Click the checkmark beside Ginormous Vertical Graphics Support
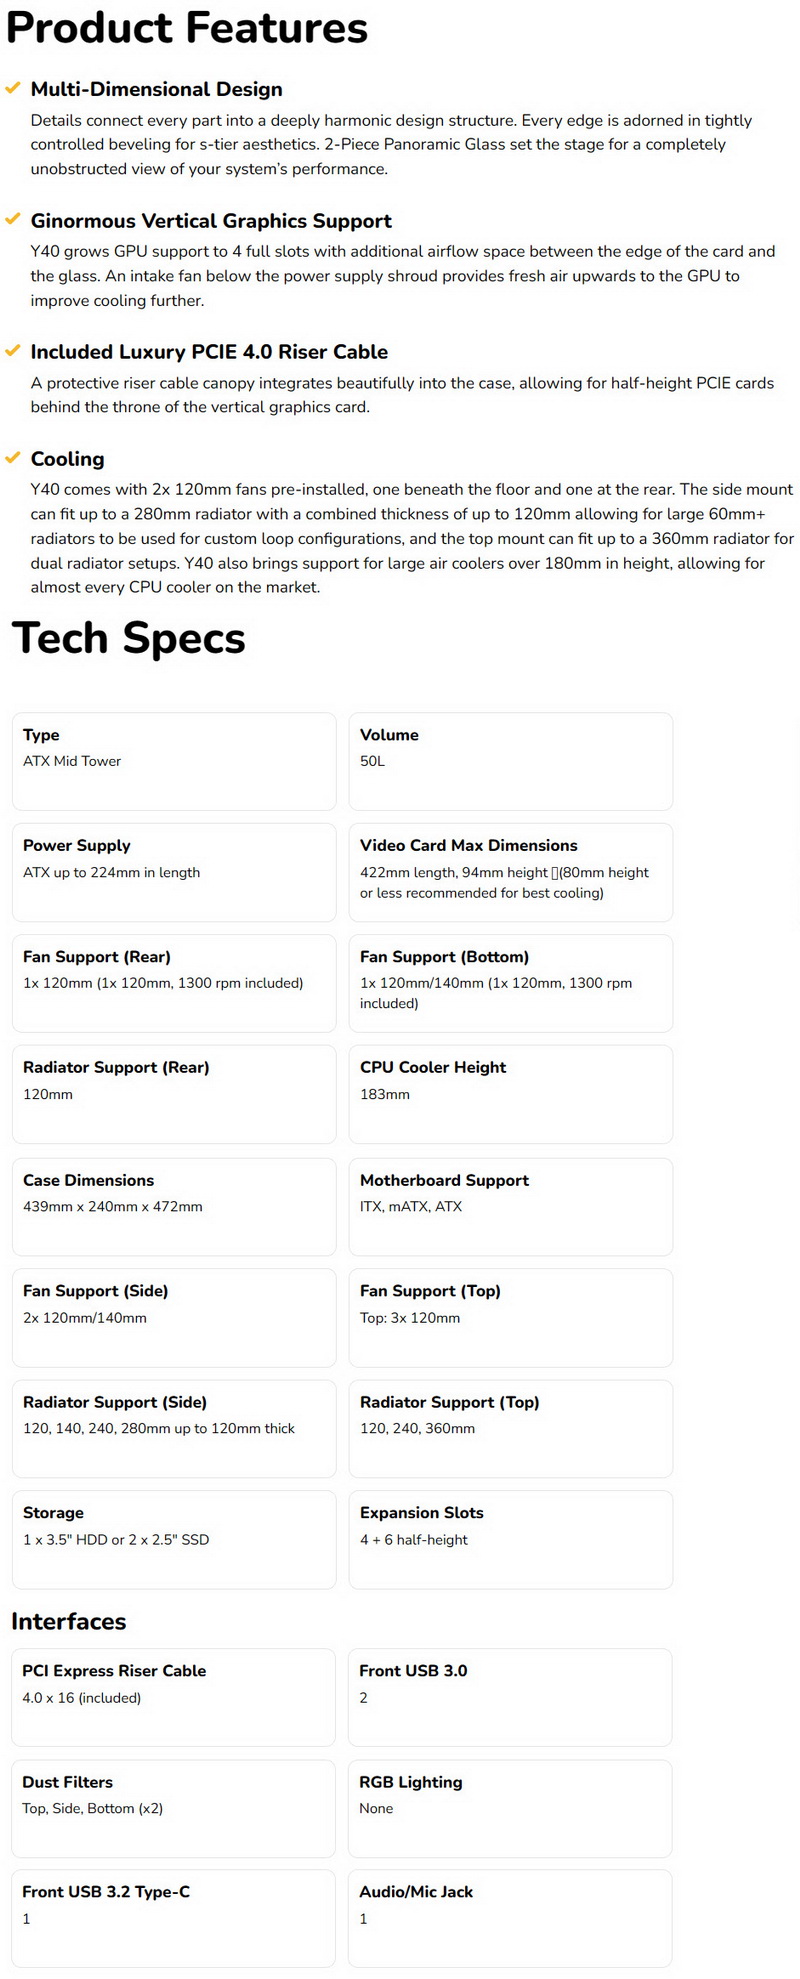Screen dimensions: 800x1979 point(13,220)
